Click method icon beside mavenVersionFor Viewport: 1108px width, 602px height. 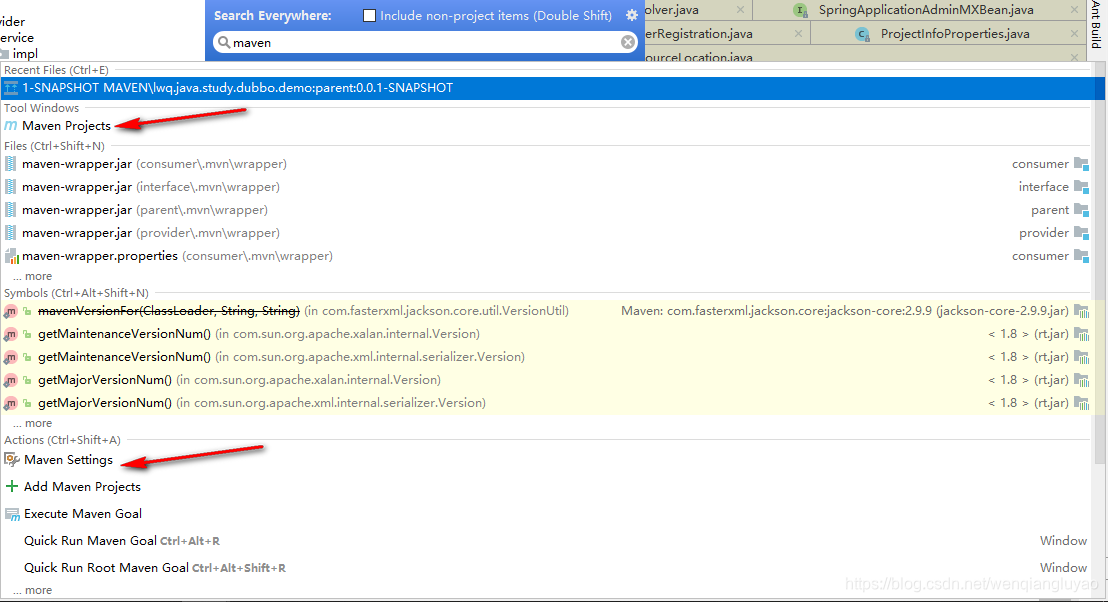pos(10,312)
